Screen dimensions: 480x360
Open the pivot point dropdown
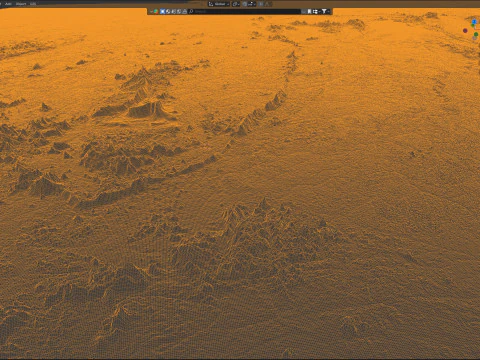(x=236, y=4)
